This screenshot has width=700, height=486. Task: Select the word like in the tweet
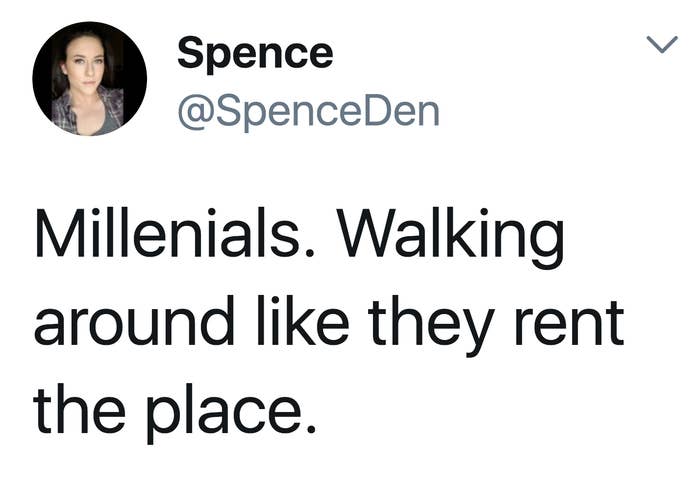(x=303, y=320)
